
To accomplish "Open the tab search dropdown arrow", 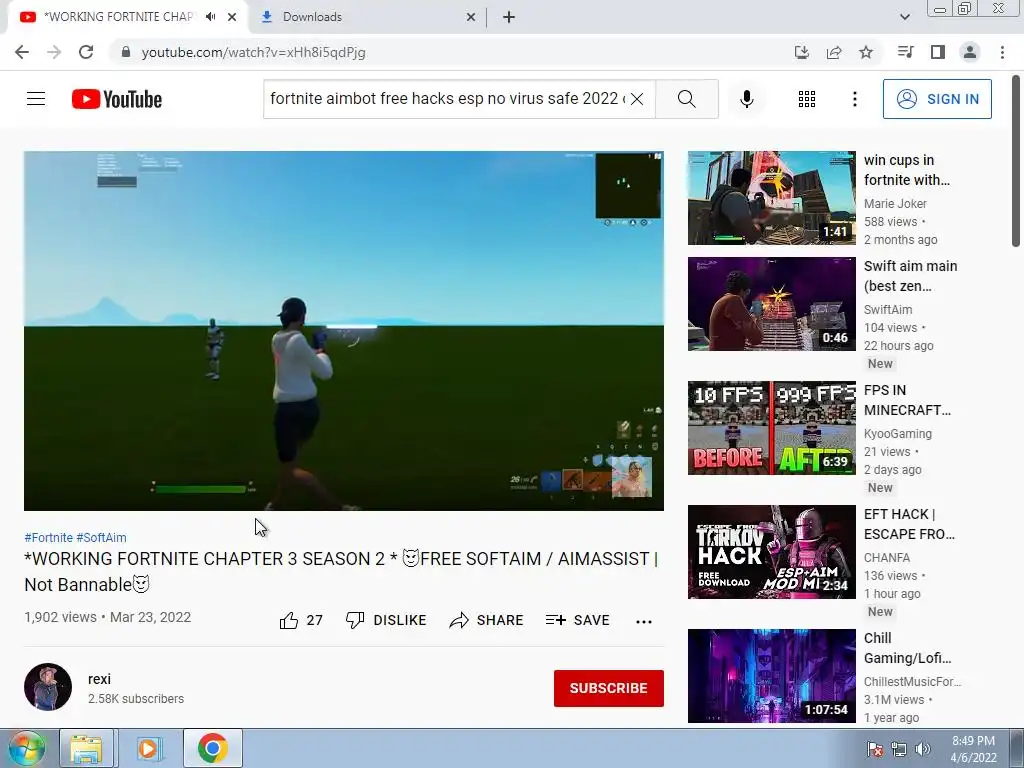I will (904, 17).
